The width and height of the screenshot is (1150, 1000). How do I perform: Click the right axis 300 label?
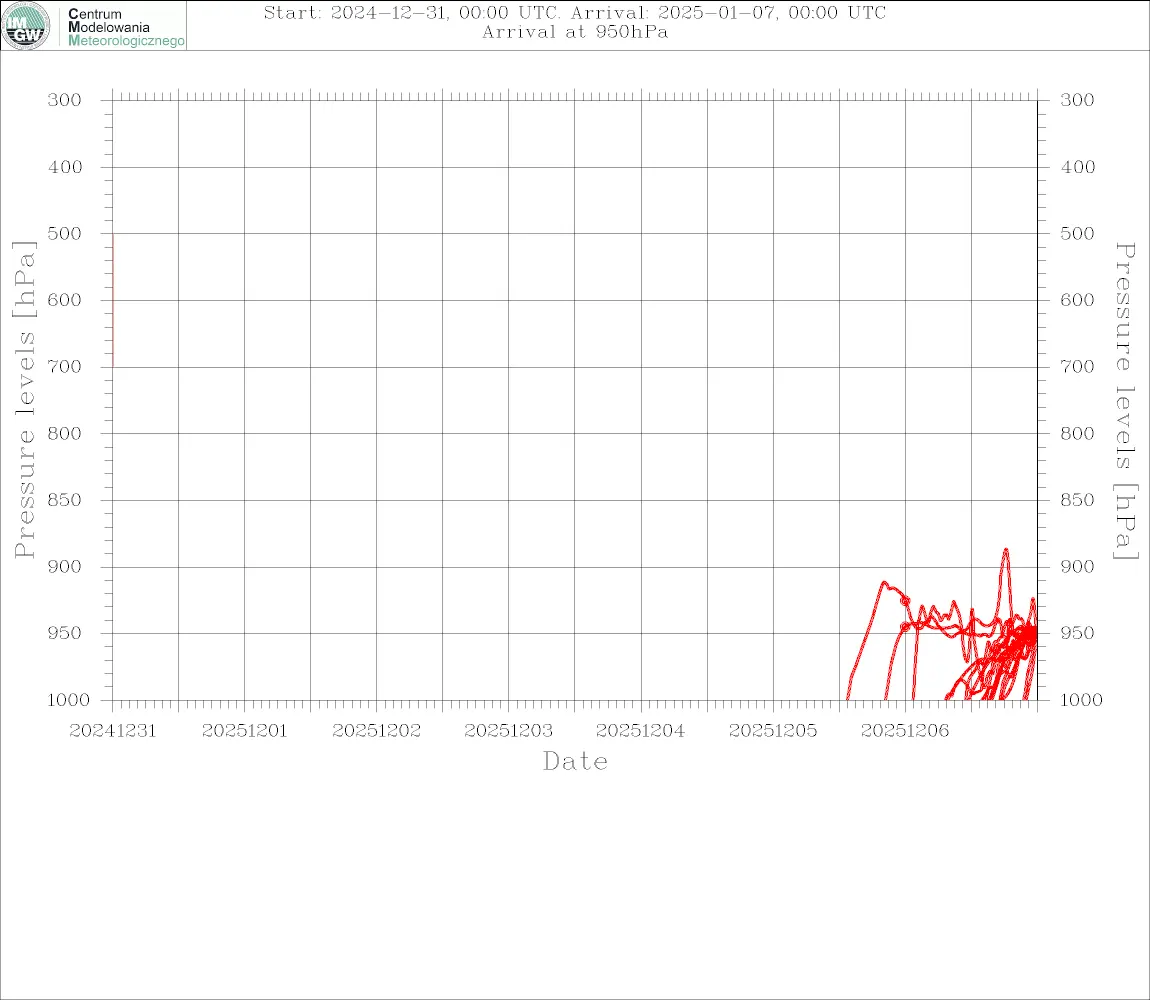pyautogui.click(x=1077, y=100)
